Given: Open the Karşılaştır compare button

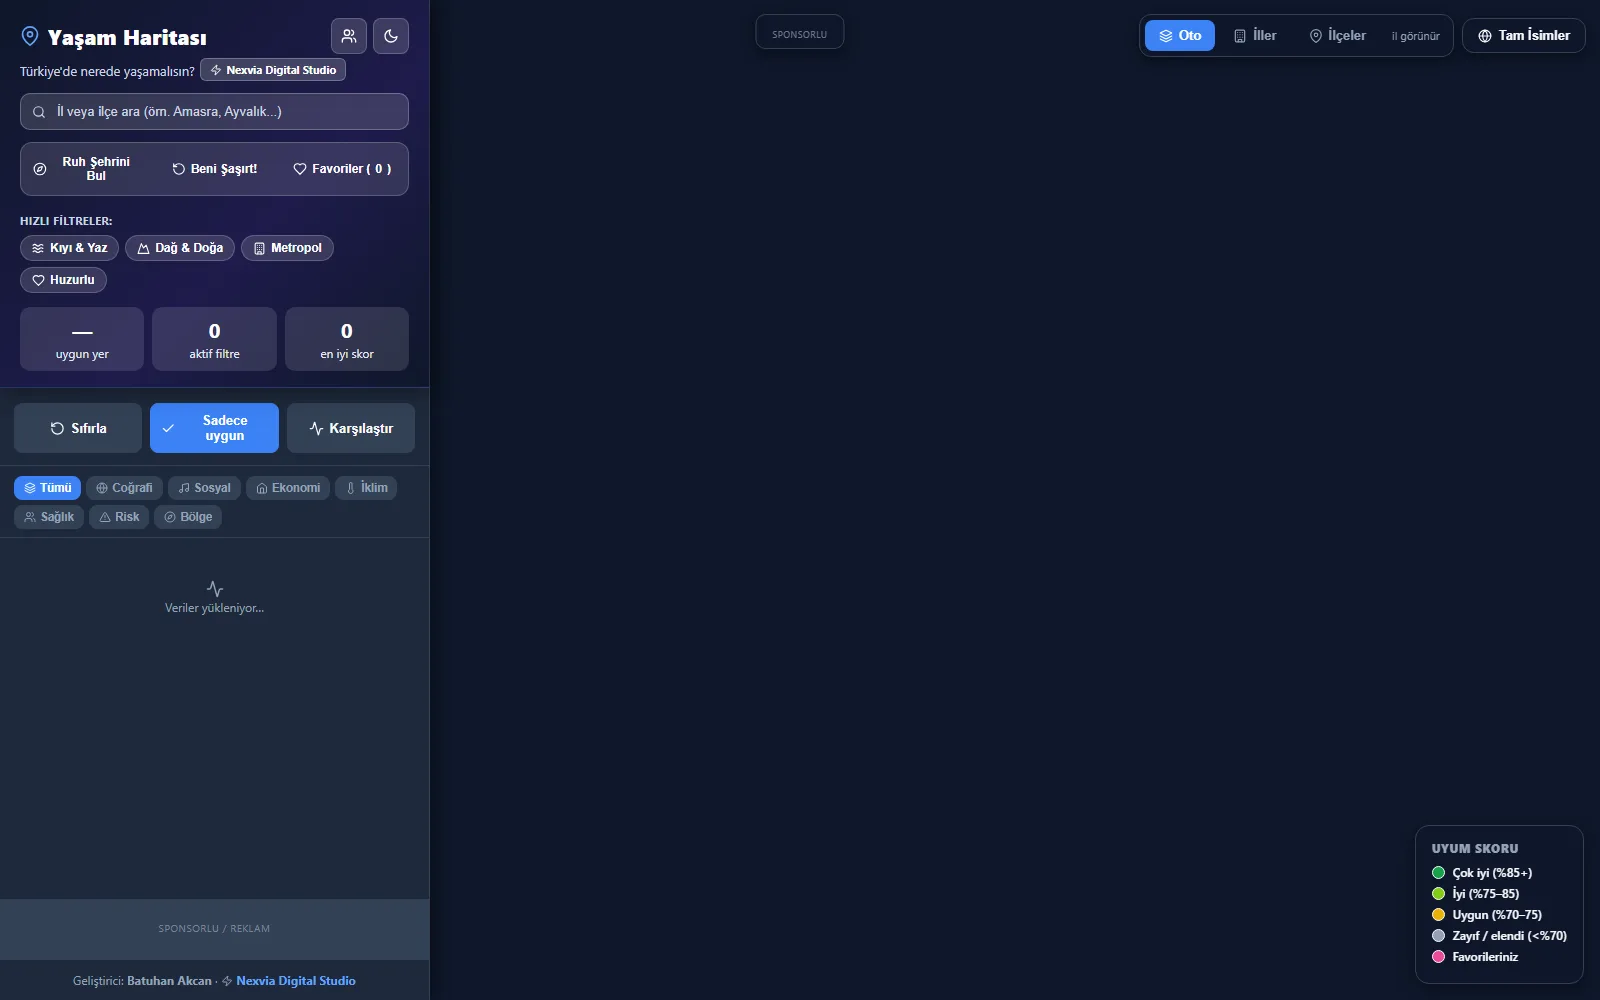Looking at the screenshot, I should coord(351,428).
